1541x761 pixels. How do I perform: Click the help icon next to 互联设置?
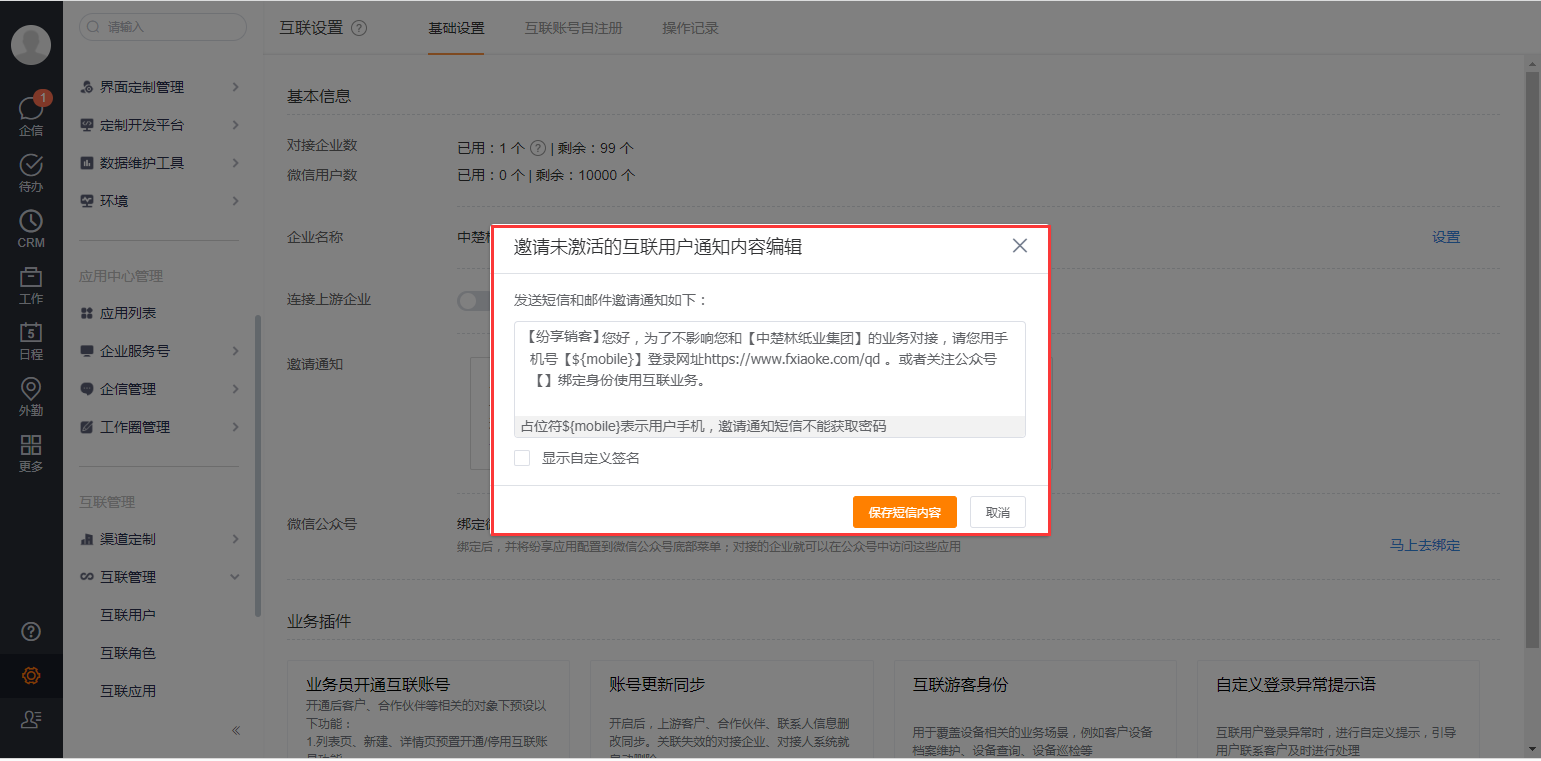360,28
